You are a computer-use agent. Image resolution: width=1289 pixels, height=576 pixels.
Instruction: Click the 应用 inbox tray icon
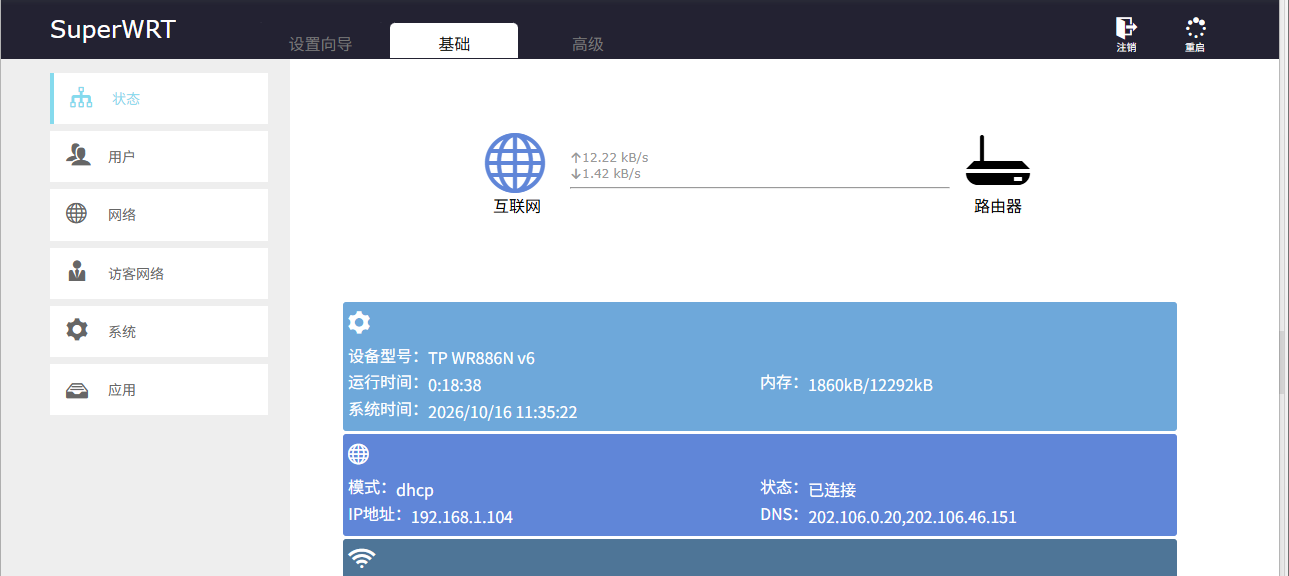pos(77,390)
